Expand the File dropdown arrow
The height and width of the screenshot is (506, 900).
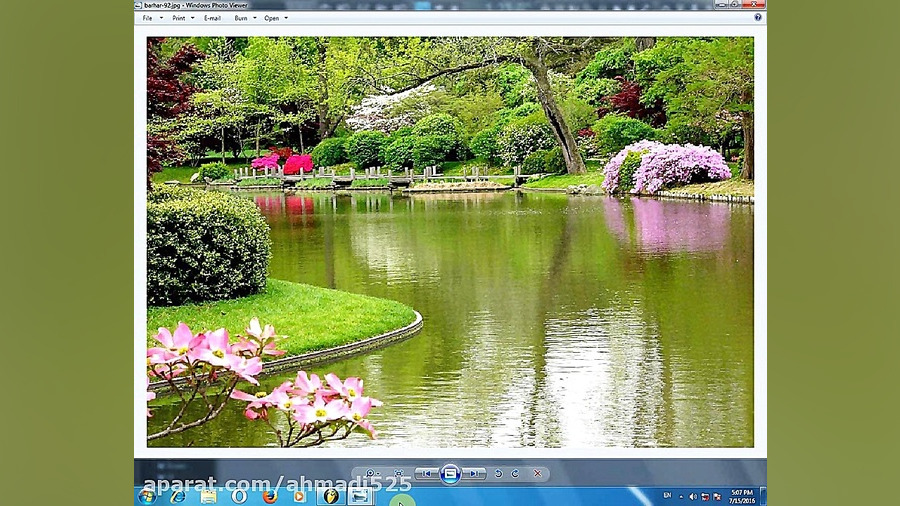pos(161,18)
